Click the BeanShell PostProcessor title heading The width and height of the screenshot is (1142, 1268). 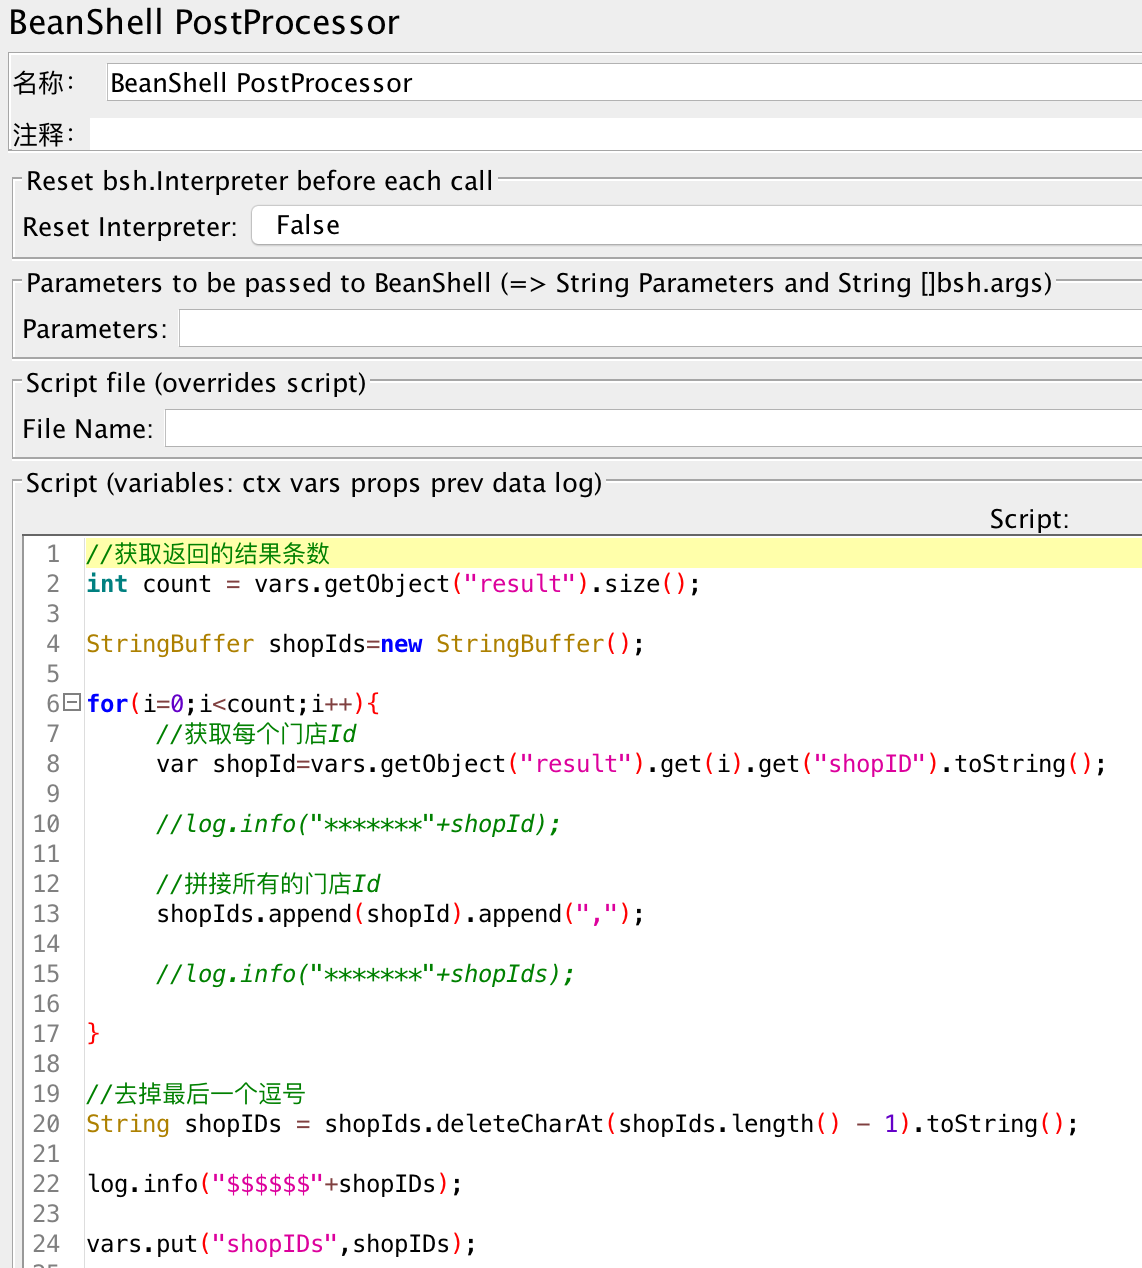click(x=204, y=22)
